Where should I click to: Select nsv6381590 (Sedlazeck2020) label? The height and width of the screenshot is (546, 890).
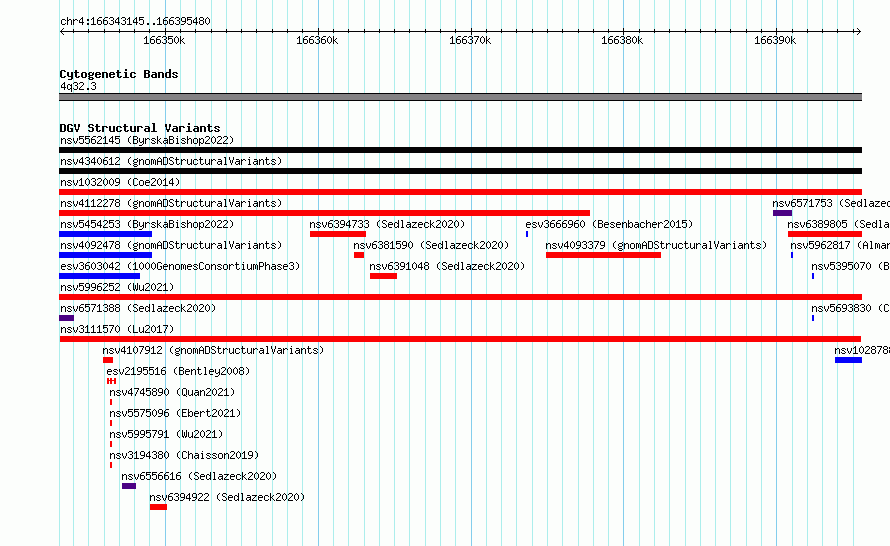point(431,245)
